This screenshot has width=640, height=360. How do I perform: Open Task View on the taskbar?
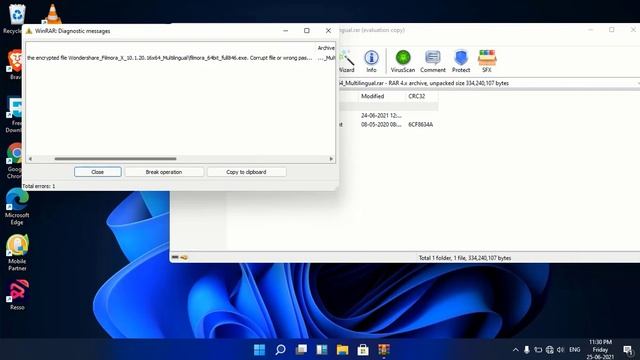(301, 350)
